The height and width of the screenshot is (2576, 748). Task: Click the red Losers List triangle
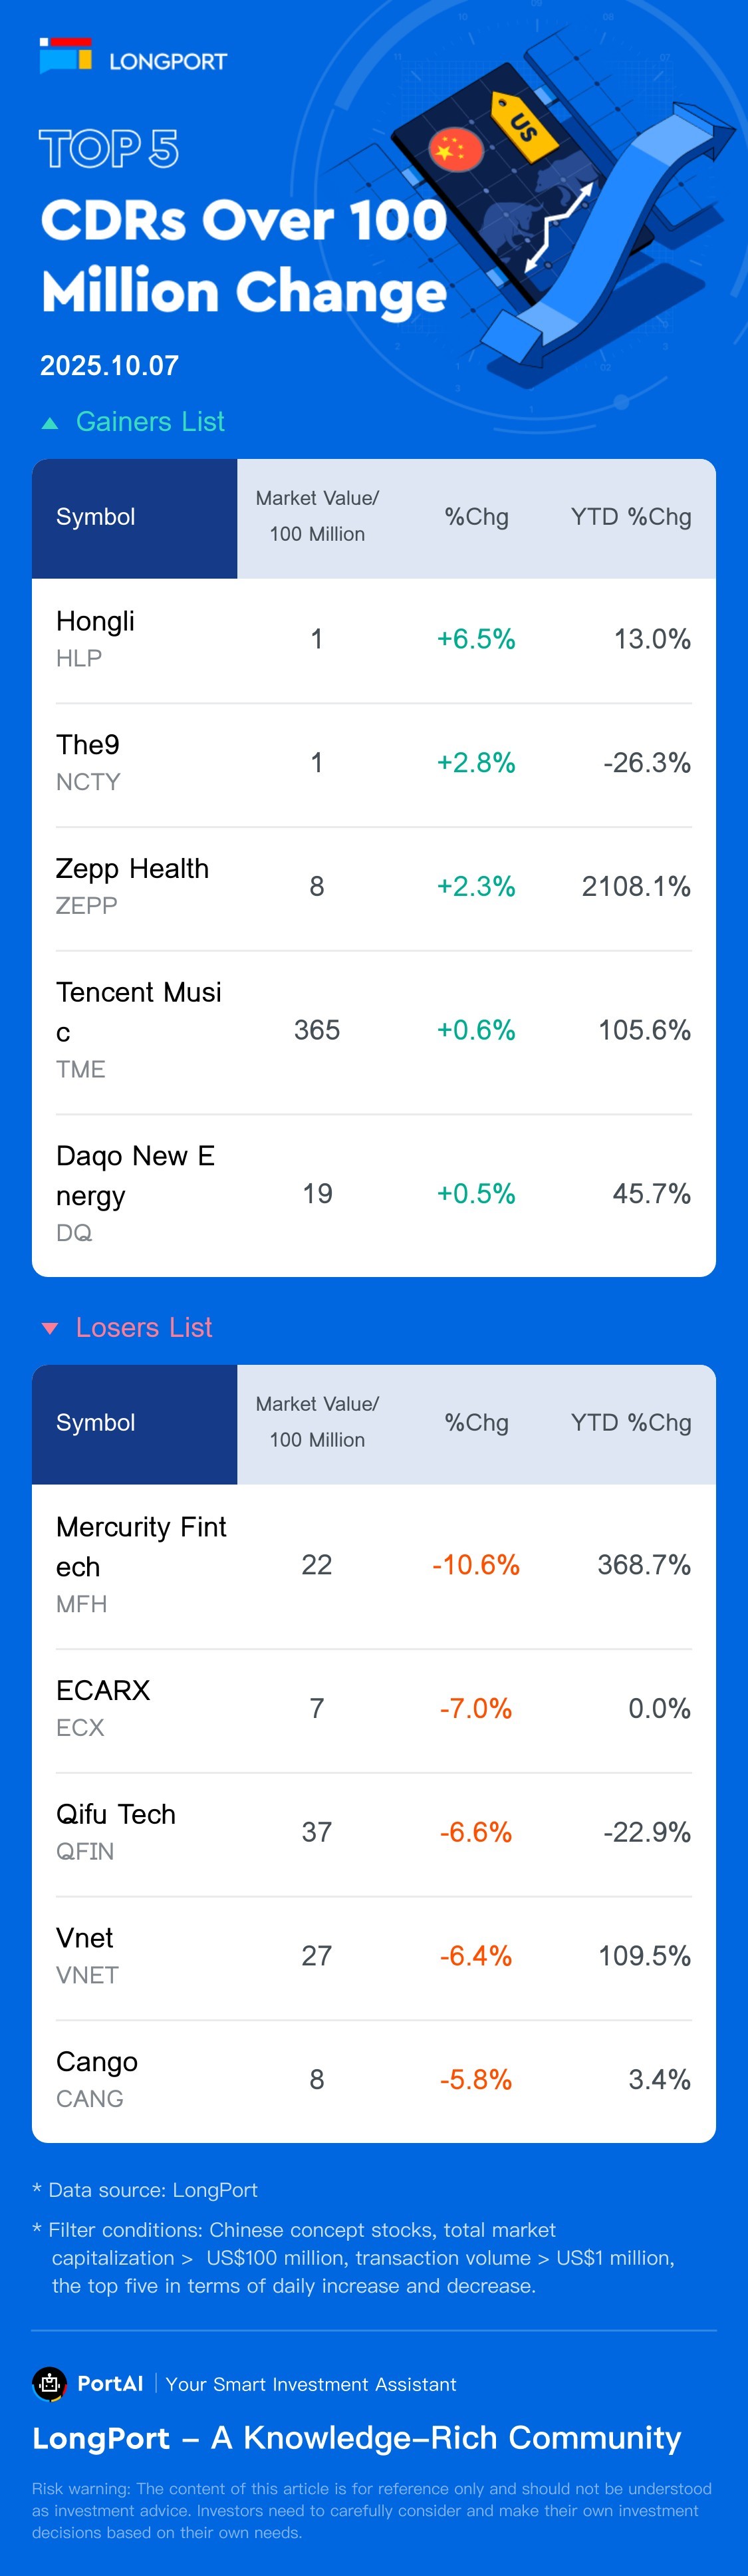pyautogui.click(x=50, y=1328)
